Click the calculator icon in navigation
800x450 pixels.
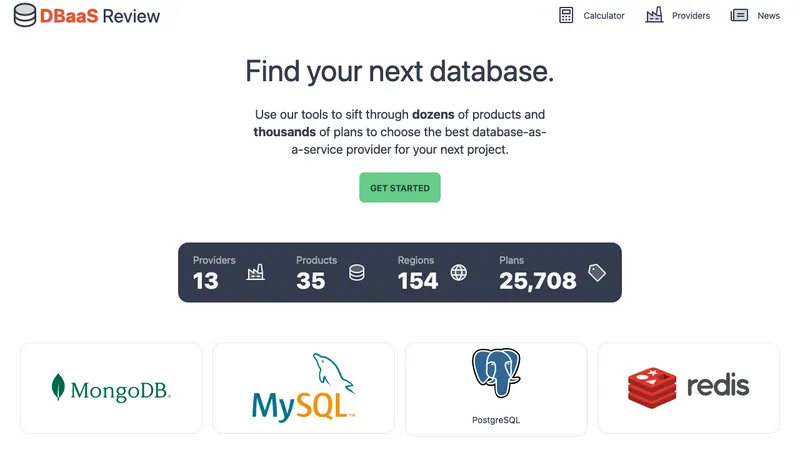[567, 16]
